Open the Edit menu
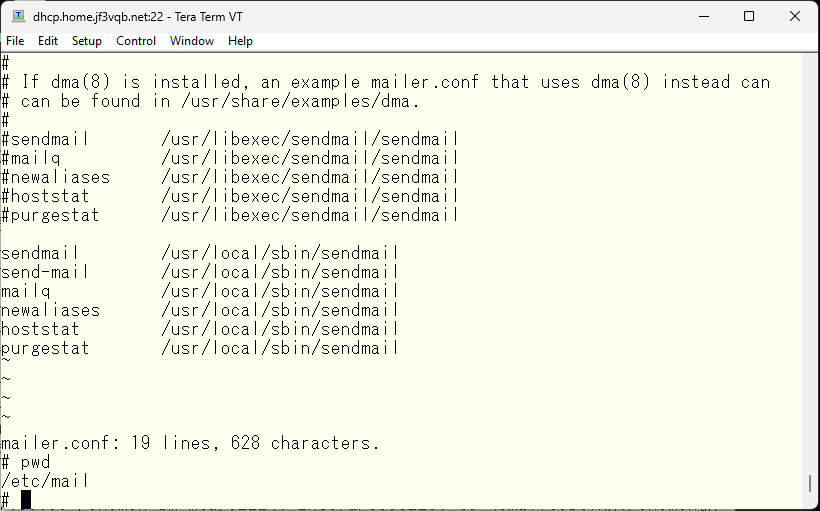The image size is (820, 511). (48, 41)
